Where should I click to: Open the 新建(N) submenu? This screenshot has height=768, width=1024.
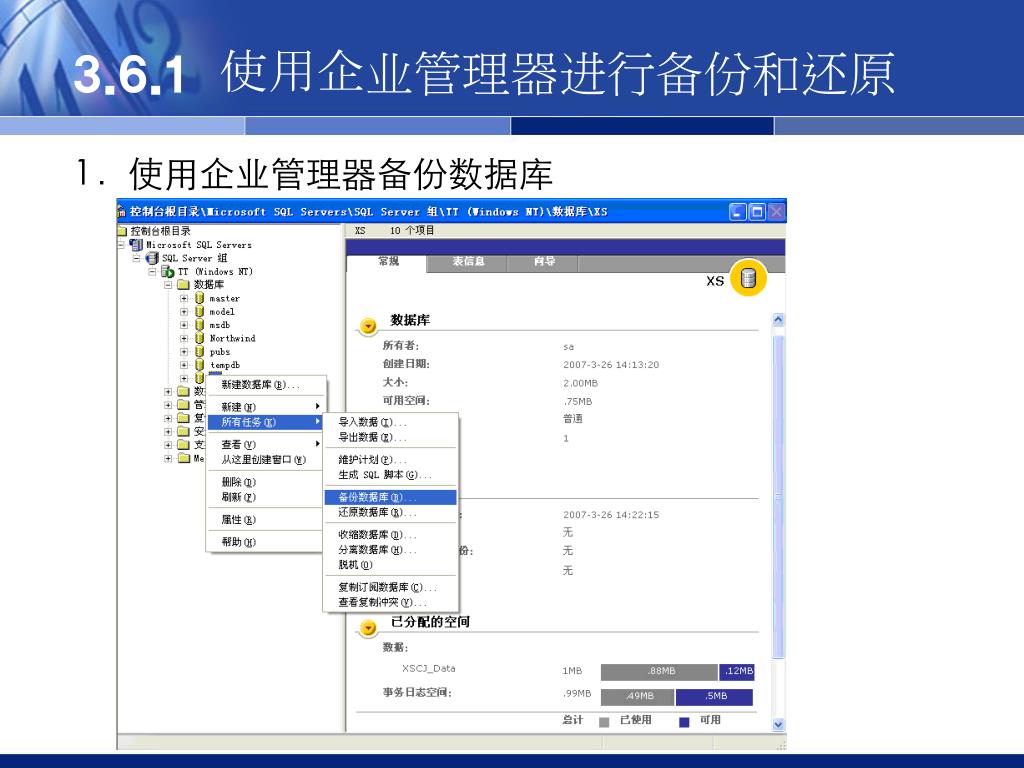266,407
